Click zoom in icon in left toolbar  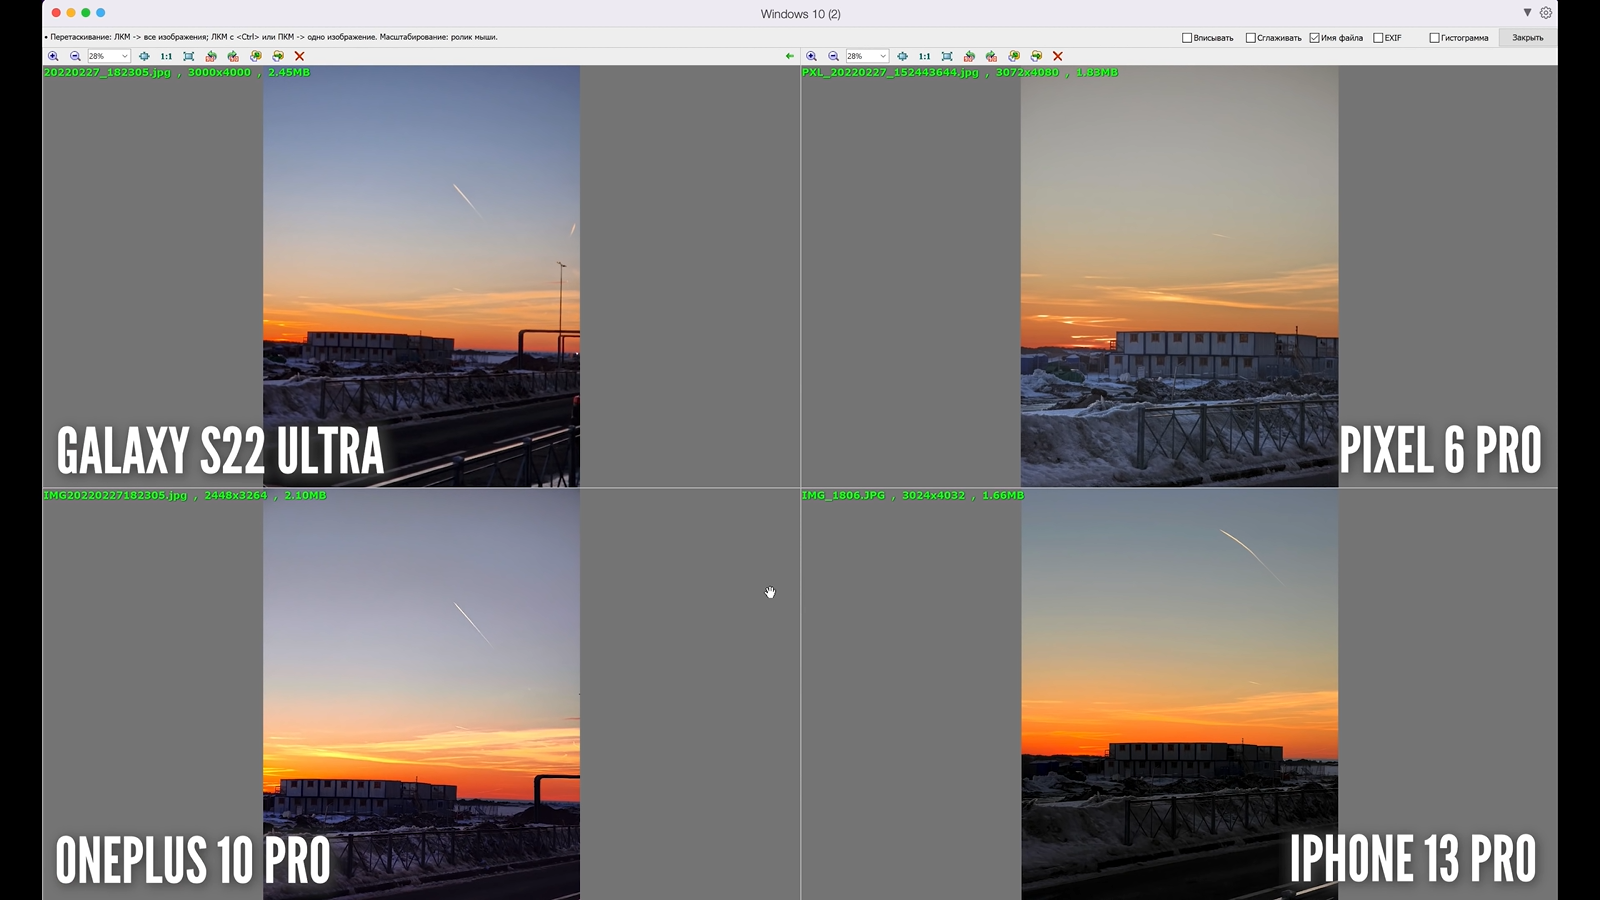pyautogui.click(x=53, y=56)
